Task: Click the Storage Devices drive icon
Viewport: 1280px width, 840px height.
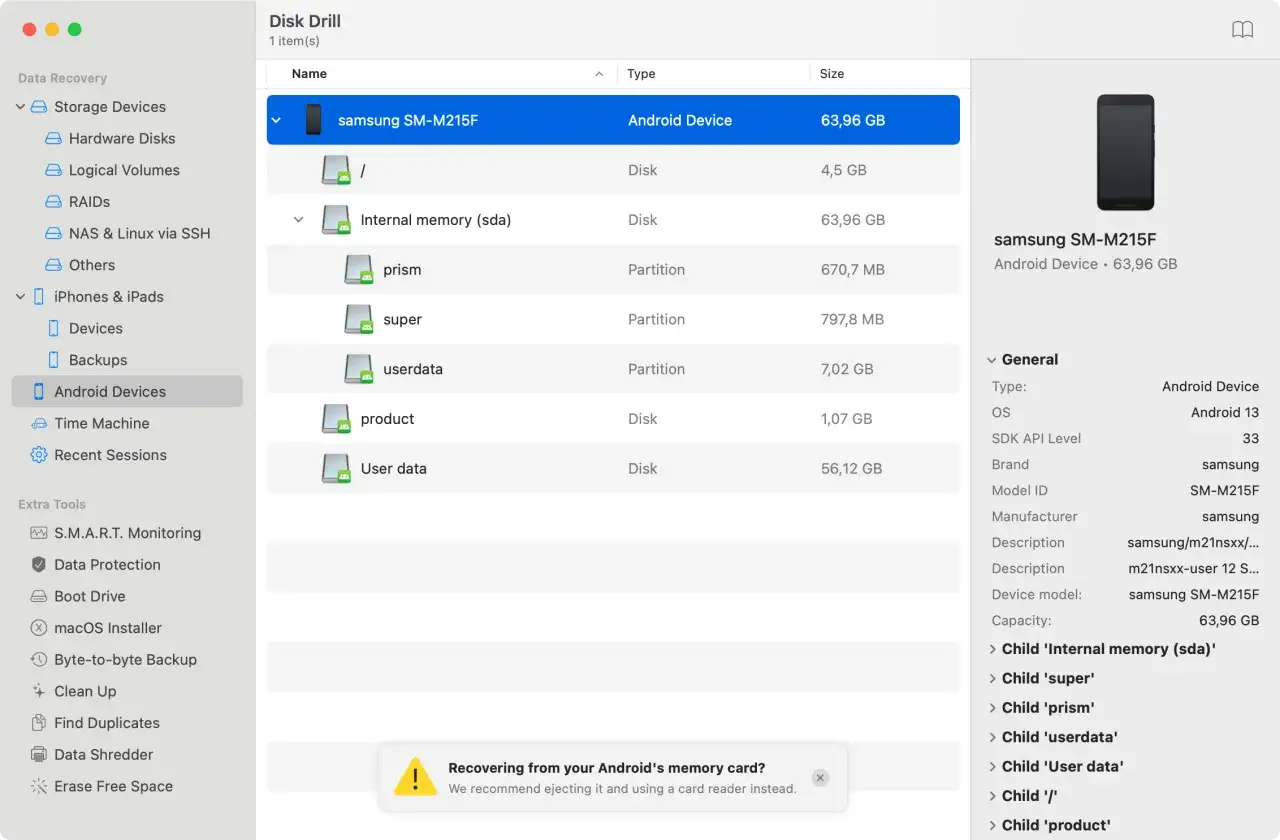Action: 39,107
